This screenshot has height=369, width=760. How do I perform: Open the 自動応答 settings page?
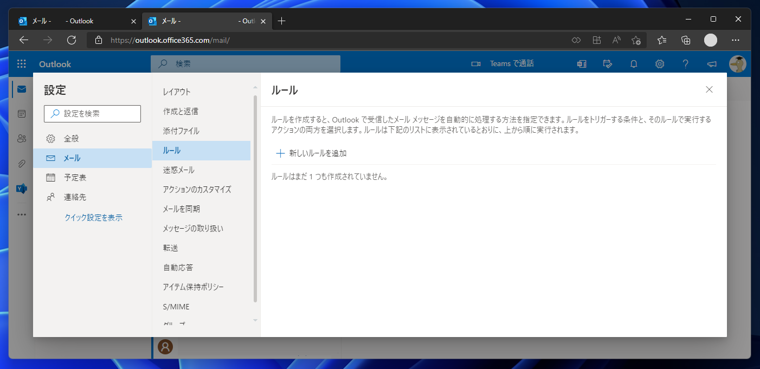[201, 267]
